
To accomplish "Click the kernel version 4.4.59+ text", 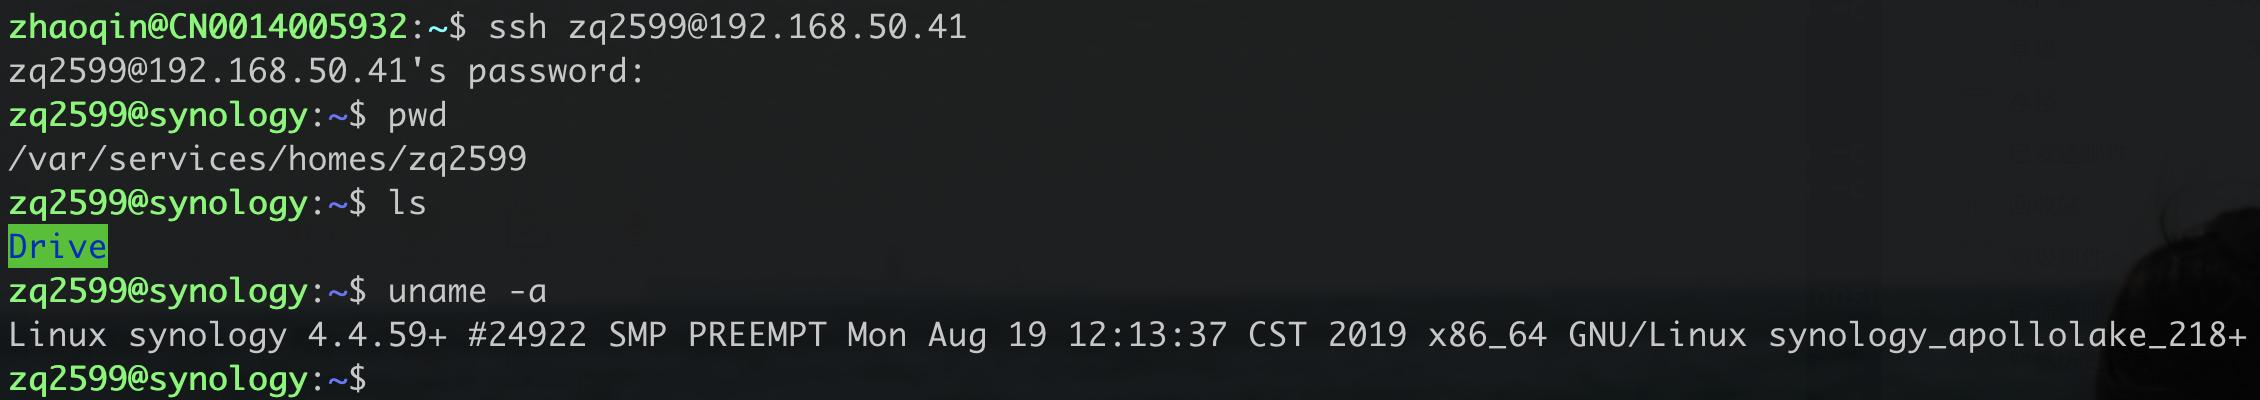I will coord(377,335).
